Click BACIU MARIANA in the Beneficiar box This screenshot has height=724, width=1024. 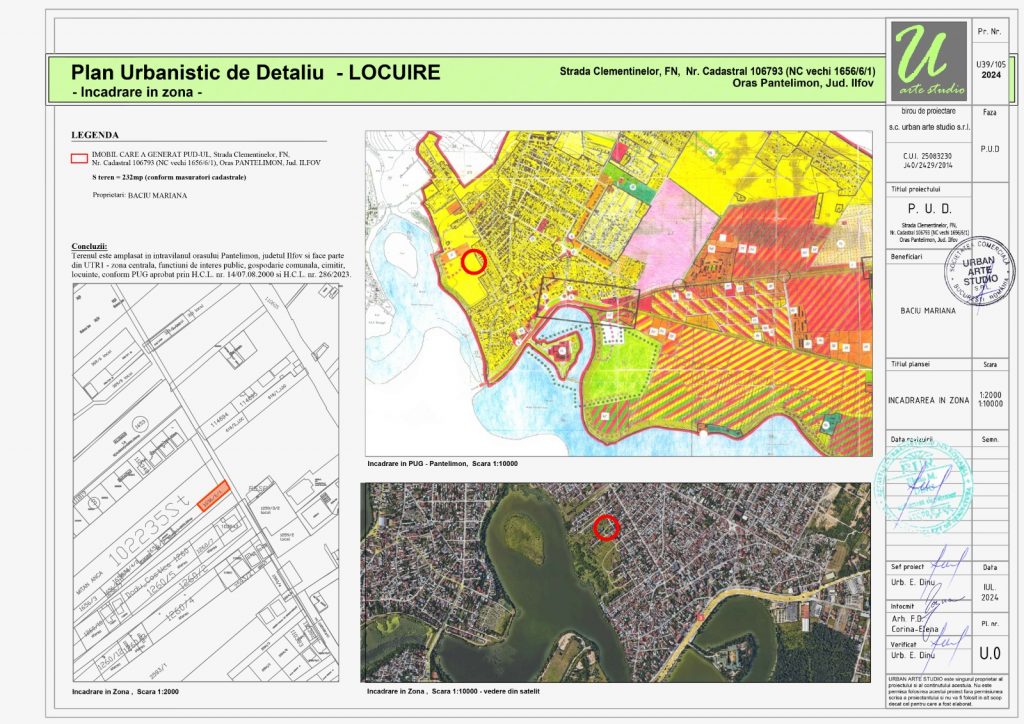point(928,311)
